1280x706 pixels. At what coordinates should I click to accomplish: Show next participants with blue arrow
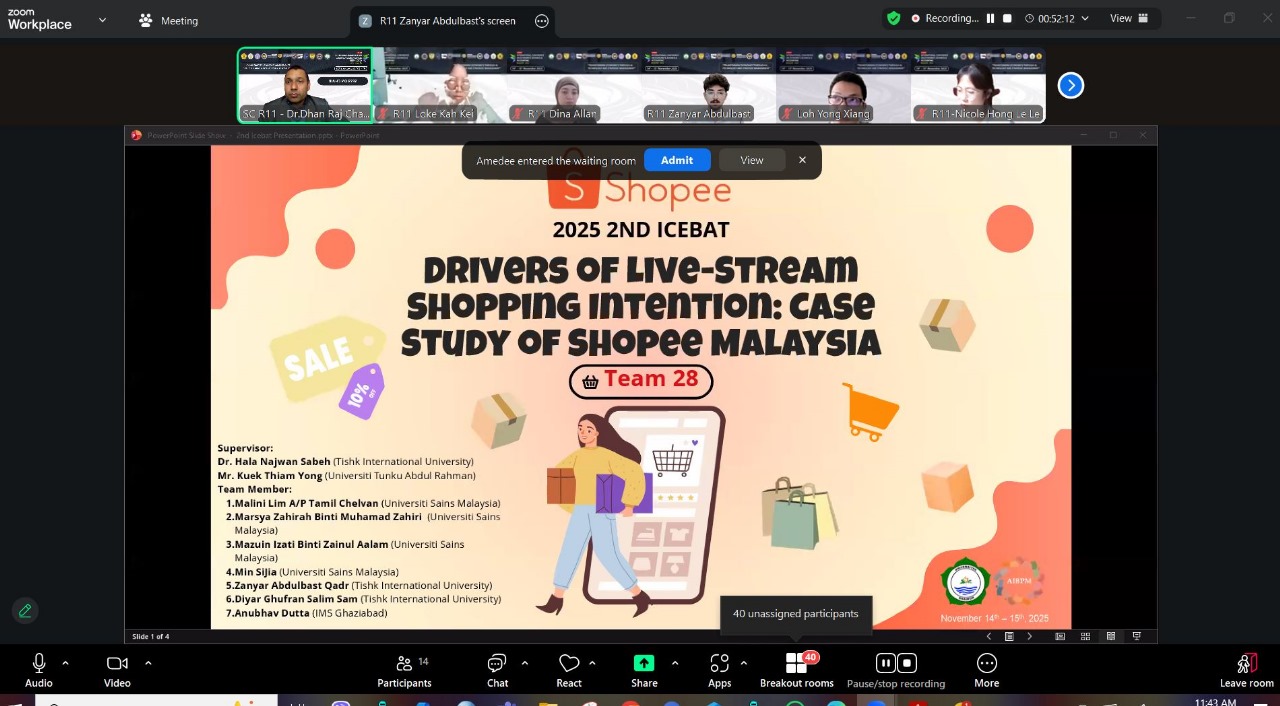coord(1070,86)
